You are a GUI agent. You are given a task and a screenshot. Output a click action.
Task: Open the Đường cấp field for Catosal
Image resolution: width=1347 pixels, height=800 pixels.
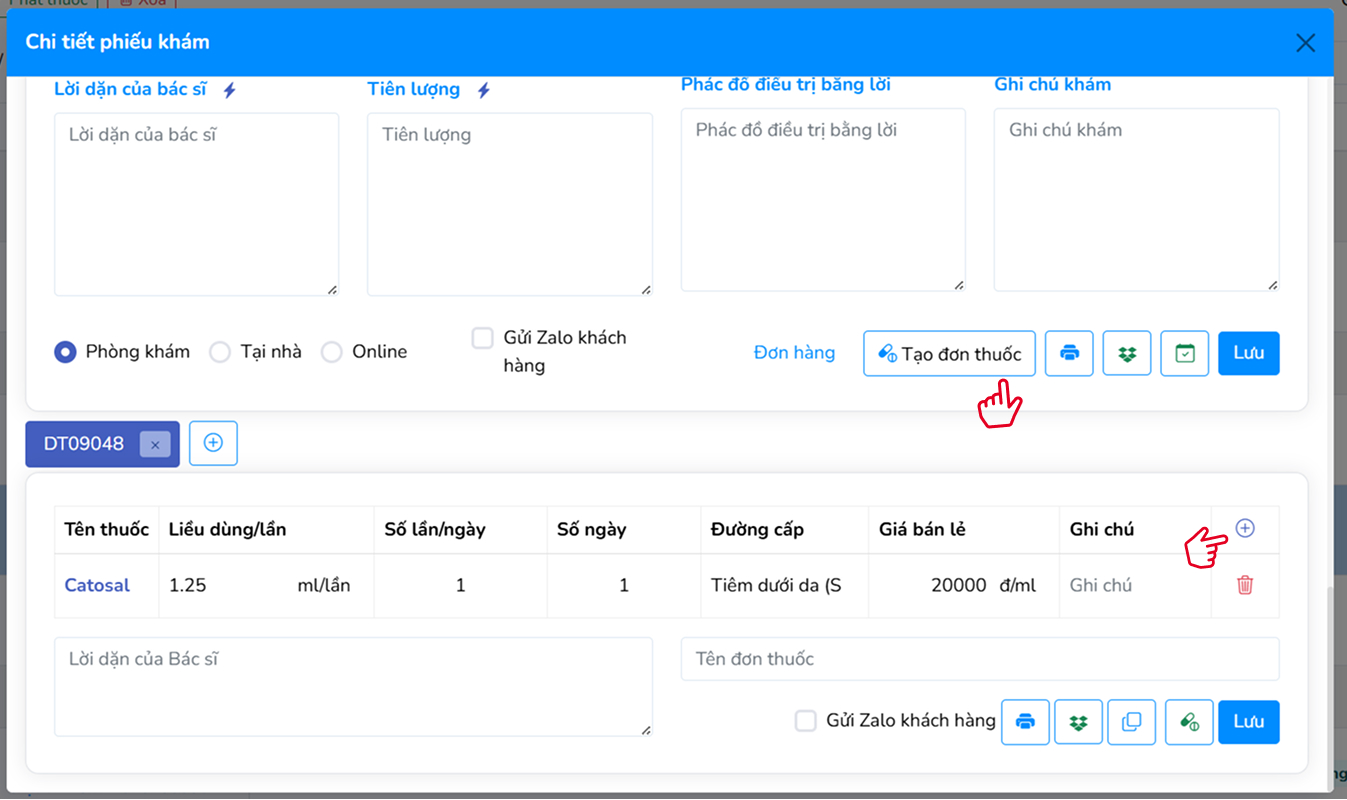(776, 585)
